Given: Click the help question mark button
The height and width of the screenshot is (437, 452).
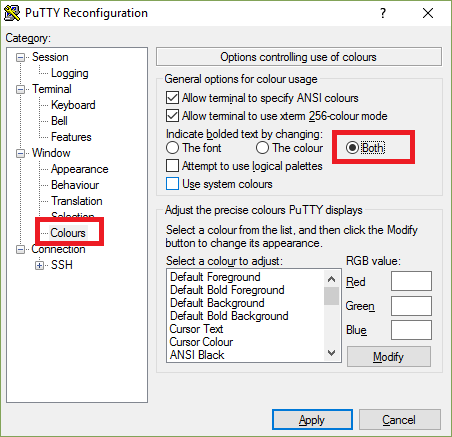Looking at the screenshot, I should pos(383,13).
